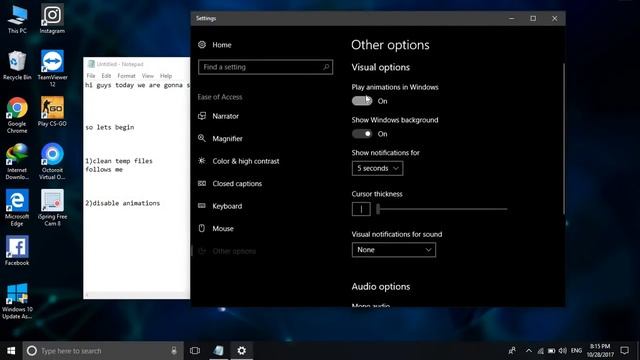Open Task View from the taskbar
The height and width of the screenshot is (360, 640).
coord(195,351)
